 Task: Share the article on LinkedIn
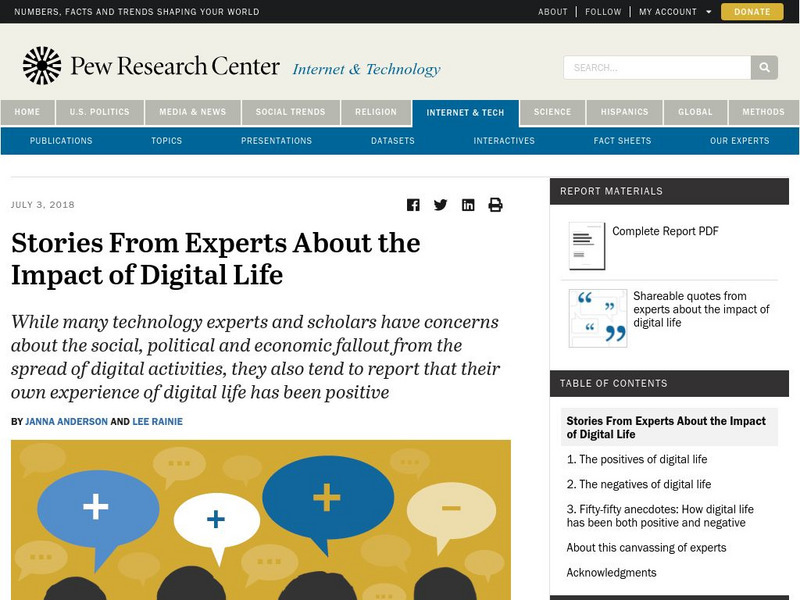point(468,205)
